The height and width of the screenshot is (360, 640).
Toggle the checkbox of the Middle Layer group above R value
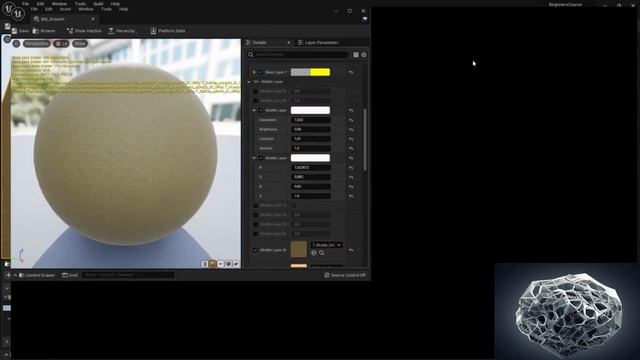coord(260,158)
